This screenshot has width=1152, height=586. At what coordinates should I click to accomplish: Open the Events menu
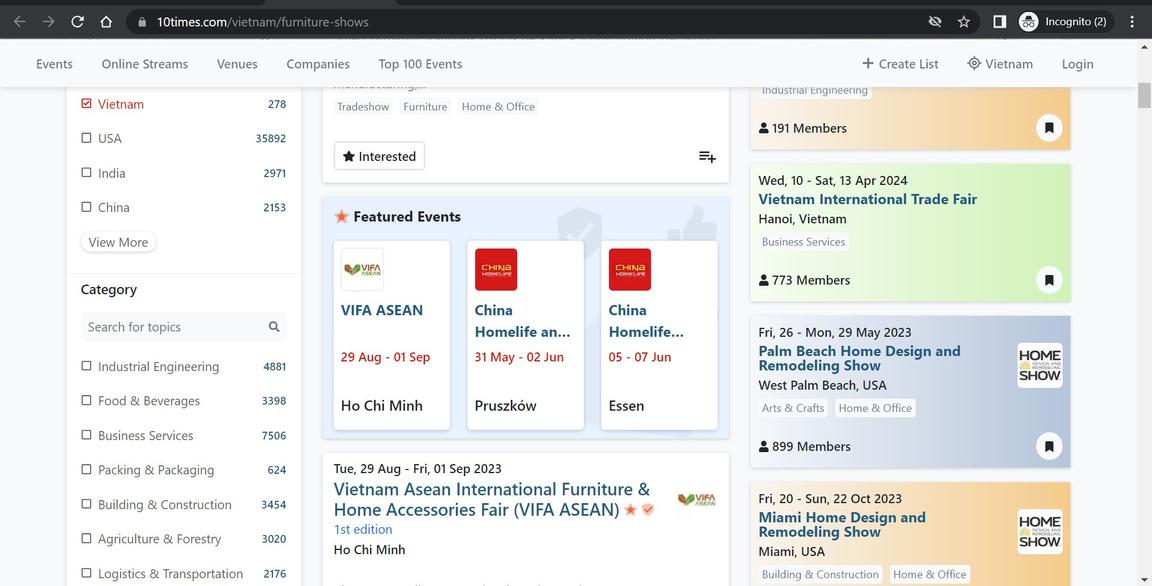pos(54,64)
